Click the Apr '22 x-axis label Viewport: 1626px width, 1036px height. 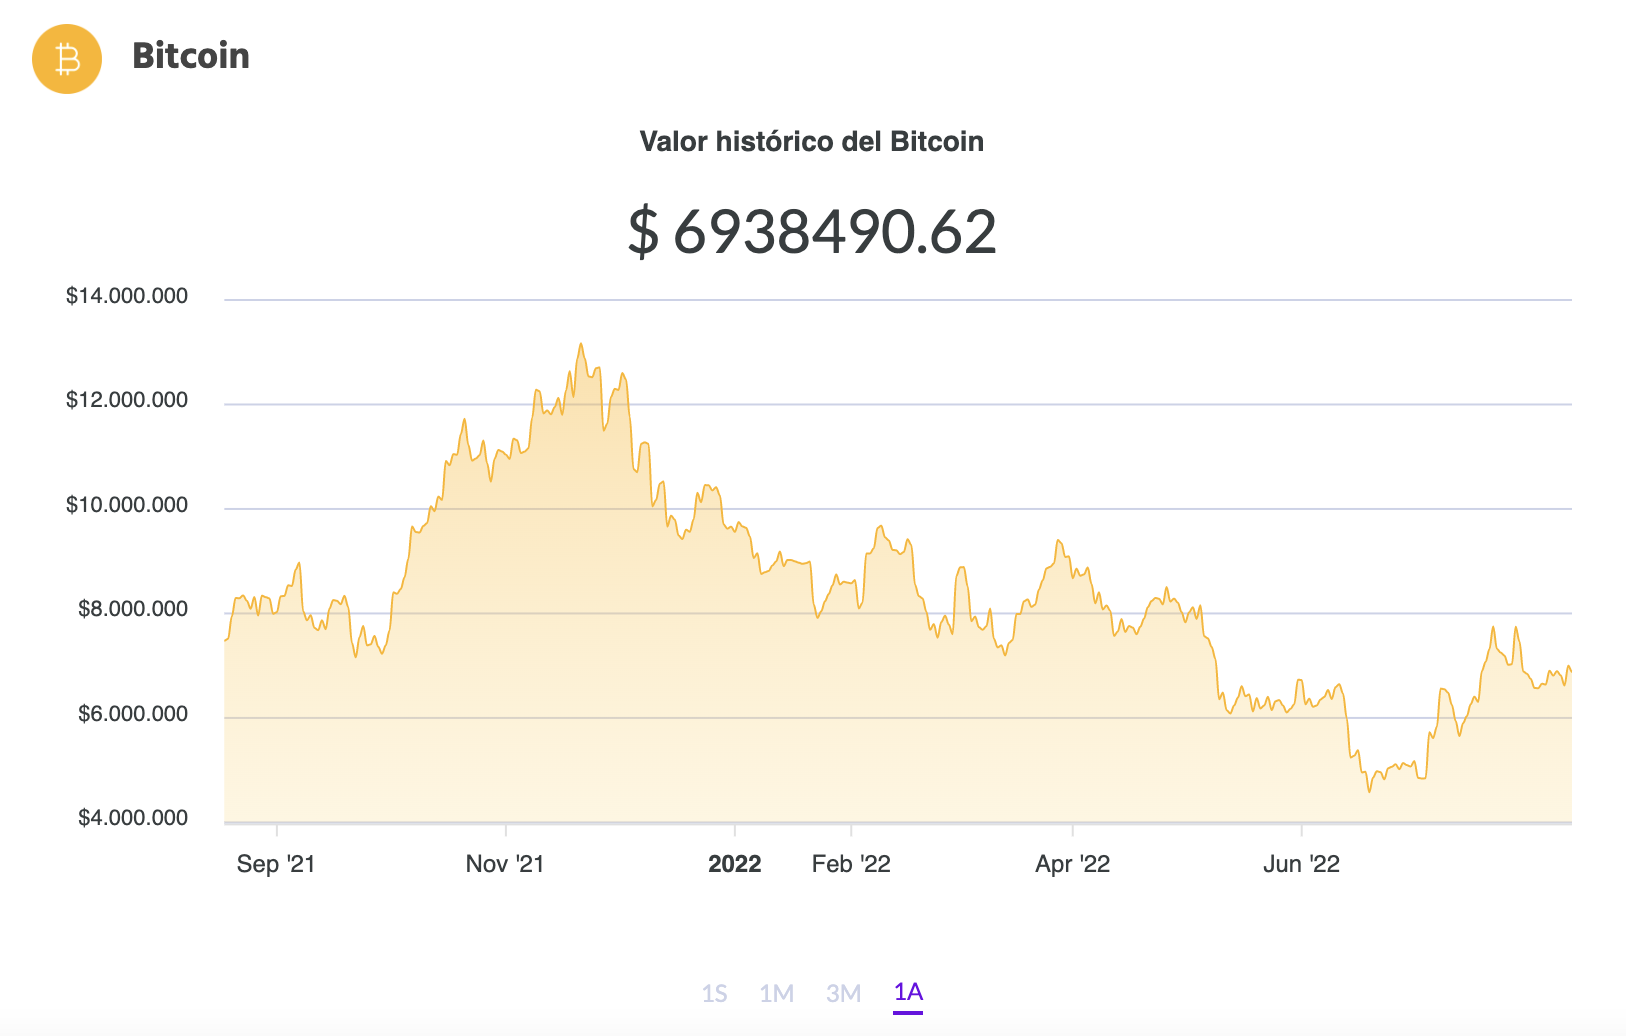click(1073, 864)
